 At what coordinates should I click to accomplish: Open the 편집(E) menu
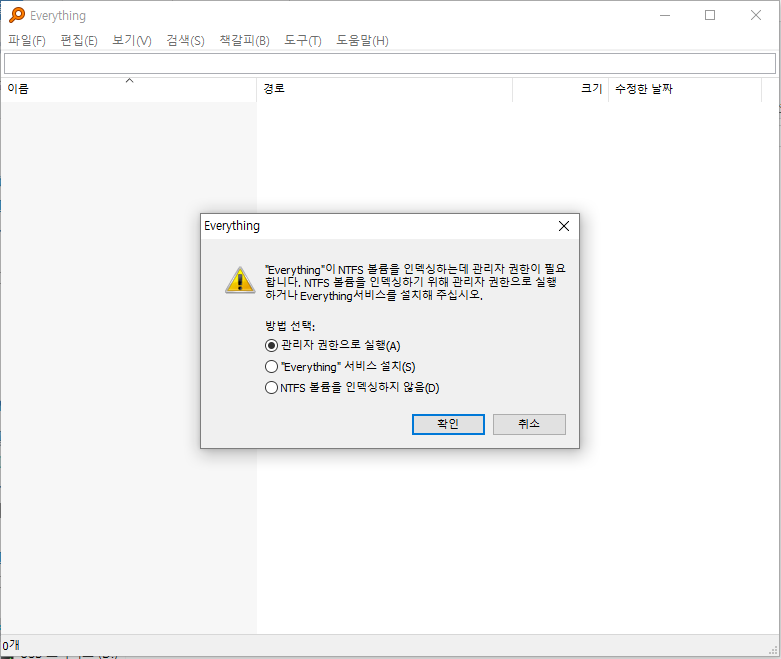coord(79,40)
